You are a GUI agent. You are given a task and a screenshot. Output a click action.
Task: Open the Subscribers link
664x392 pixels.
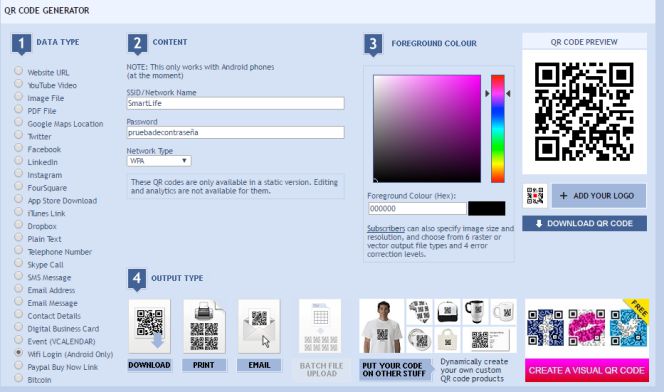pos(386,229)
